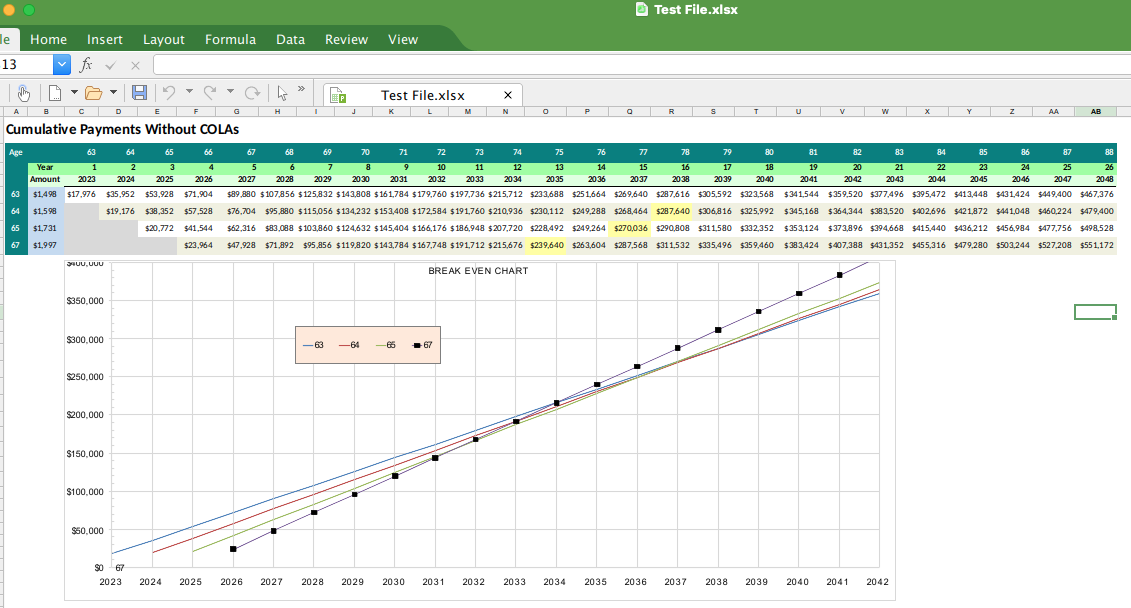Select the arrow pointer tool
The width and height of the screenshot is (1131, 608).
click(283, 93)
